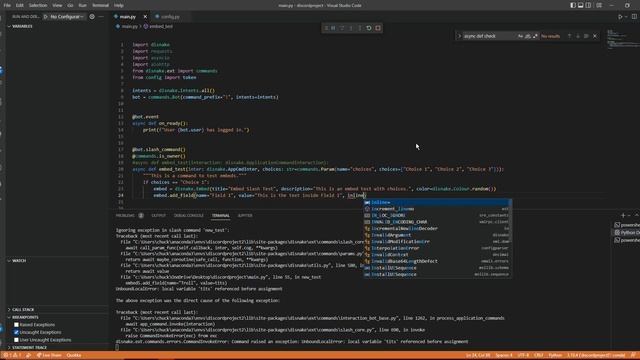Stop debugging with the red square
Screen dimensions: 640x360
click(x=378, y=28)
